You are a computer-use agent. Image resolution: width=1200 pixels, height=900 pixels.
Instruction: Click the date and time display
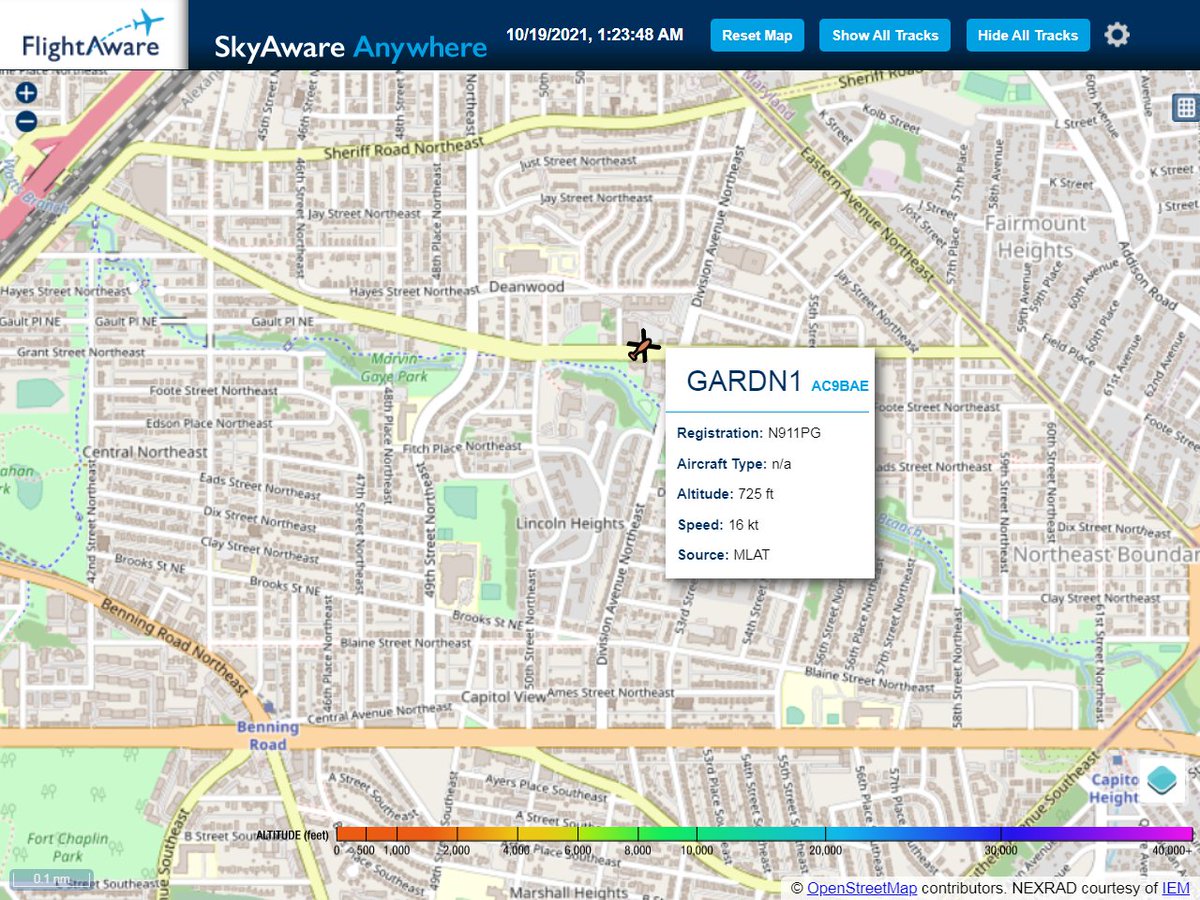click(595, 35)
